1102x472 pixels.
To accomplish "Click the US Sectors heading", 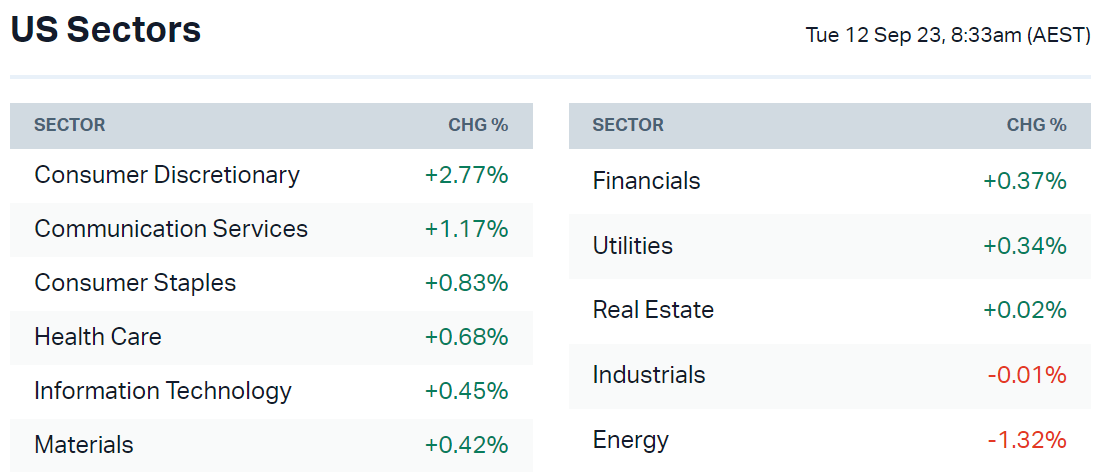I will [106, 30].
